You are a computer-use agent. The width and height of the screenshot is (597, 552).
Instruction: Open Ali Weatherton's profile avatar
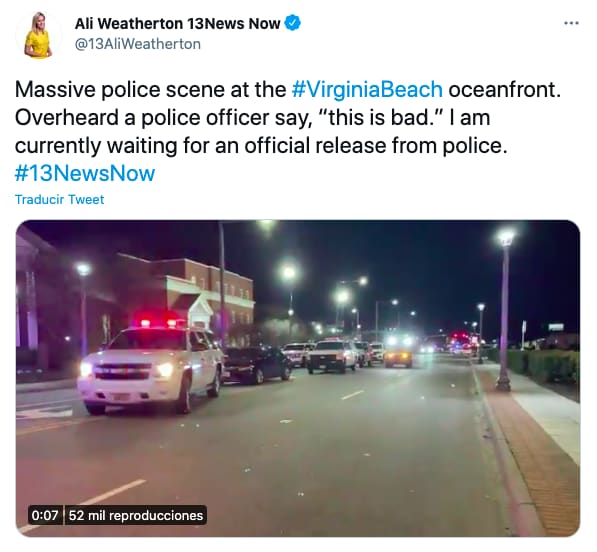click(x=38, y=34)
